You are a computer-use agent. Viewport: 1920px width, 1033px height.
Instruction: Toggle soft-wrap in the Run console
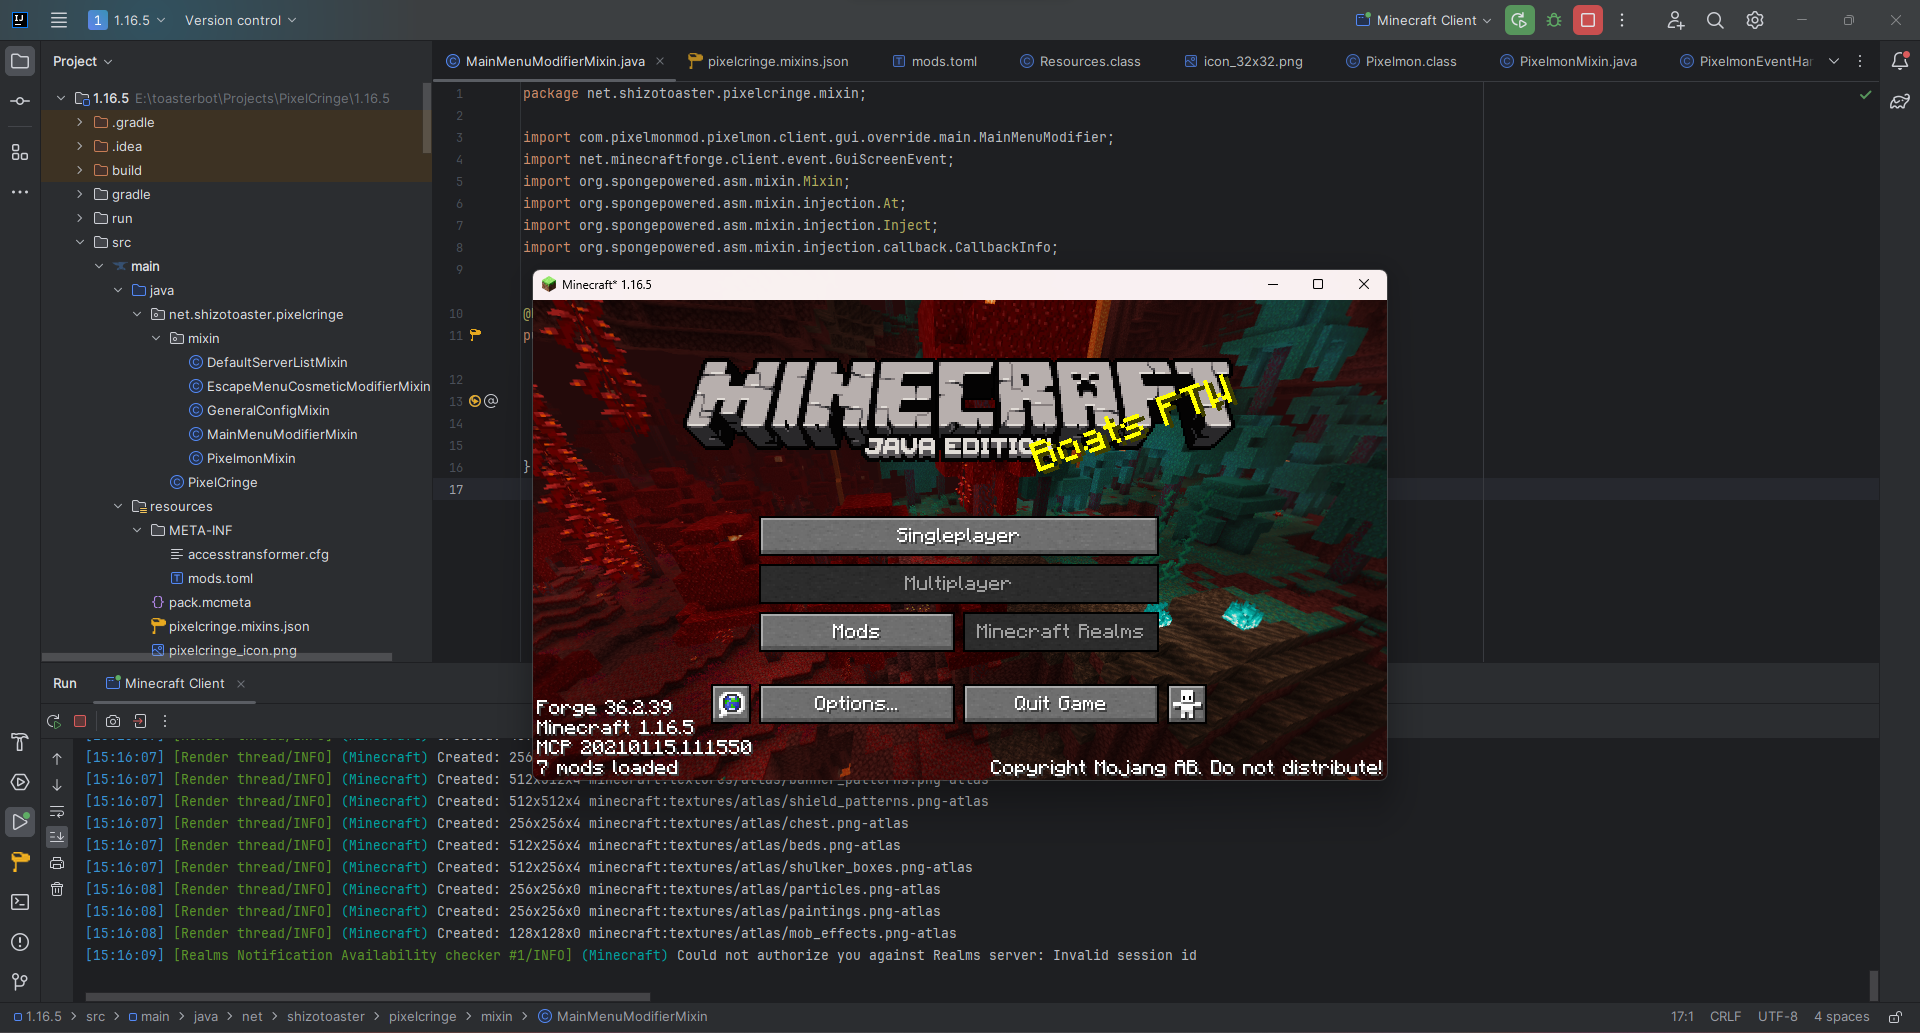57,811
